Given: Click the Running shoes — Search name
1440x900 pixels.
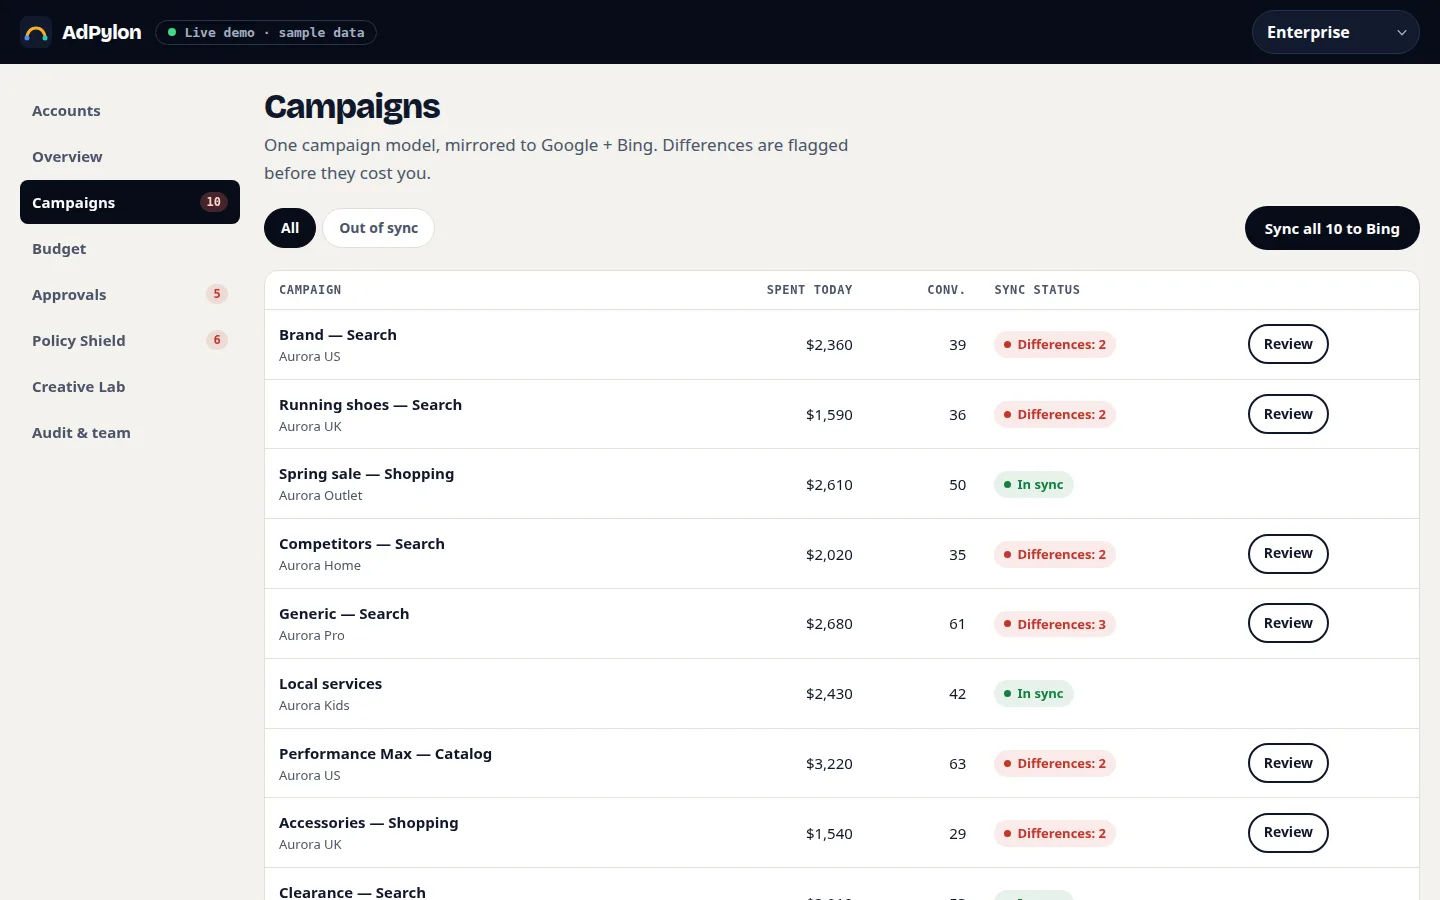Looking at the screenshot, I should click(370, 405).
